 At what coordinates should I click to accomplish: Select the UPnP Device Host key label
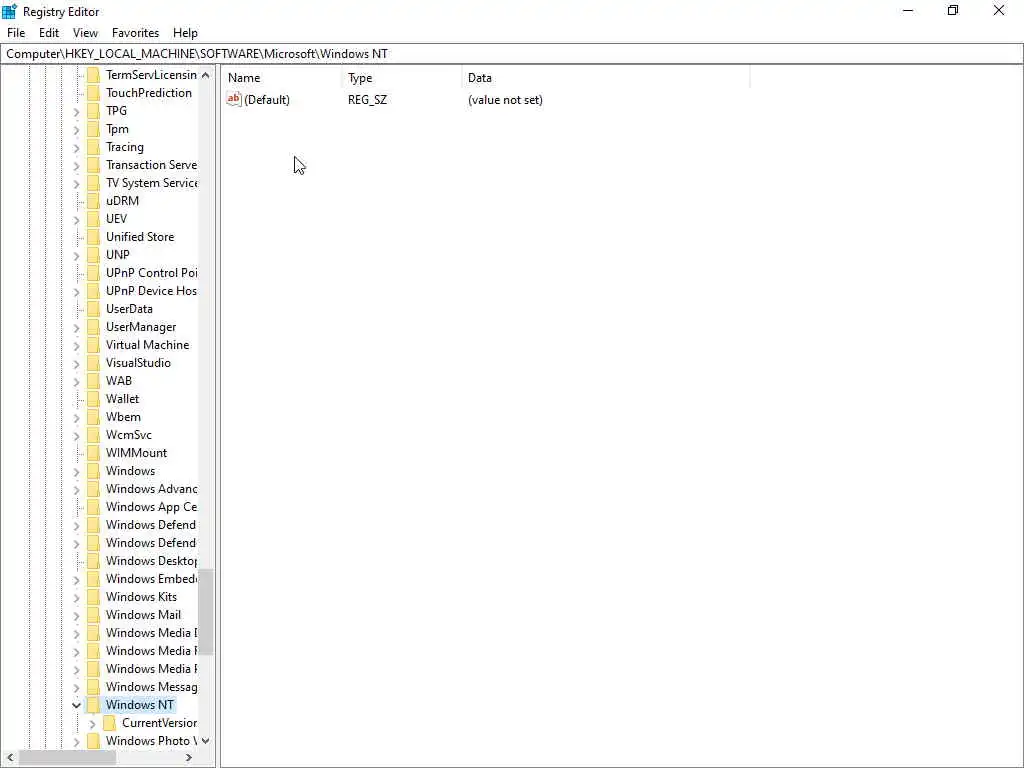pyautogui.click(x=152, y=291)
